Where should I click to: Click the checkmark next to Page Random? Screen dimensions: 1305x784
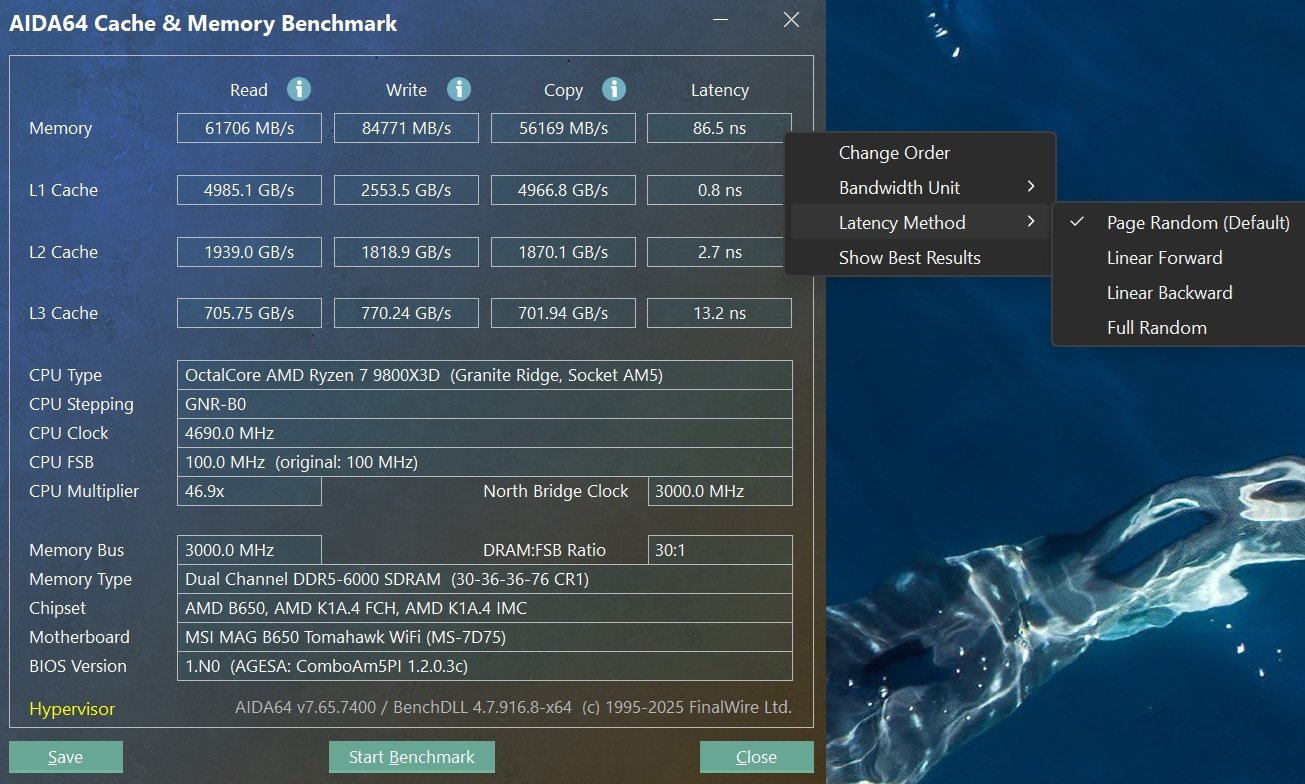tap(1077, 222)
